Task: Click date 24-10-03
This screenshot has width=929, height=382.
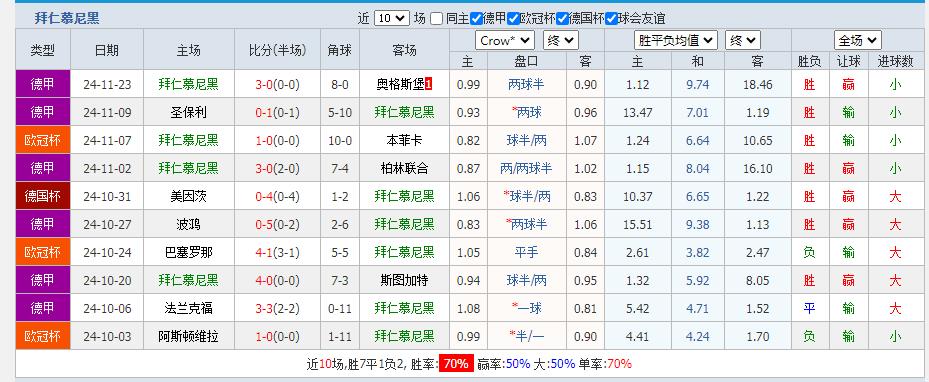Action: click(107, 336)
